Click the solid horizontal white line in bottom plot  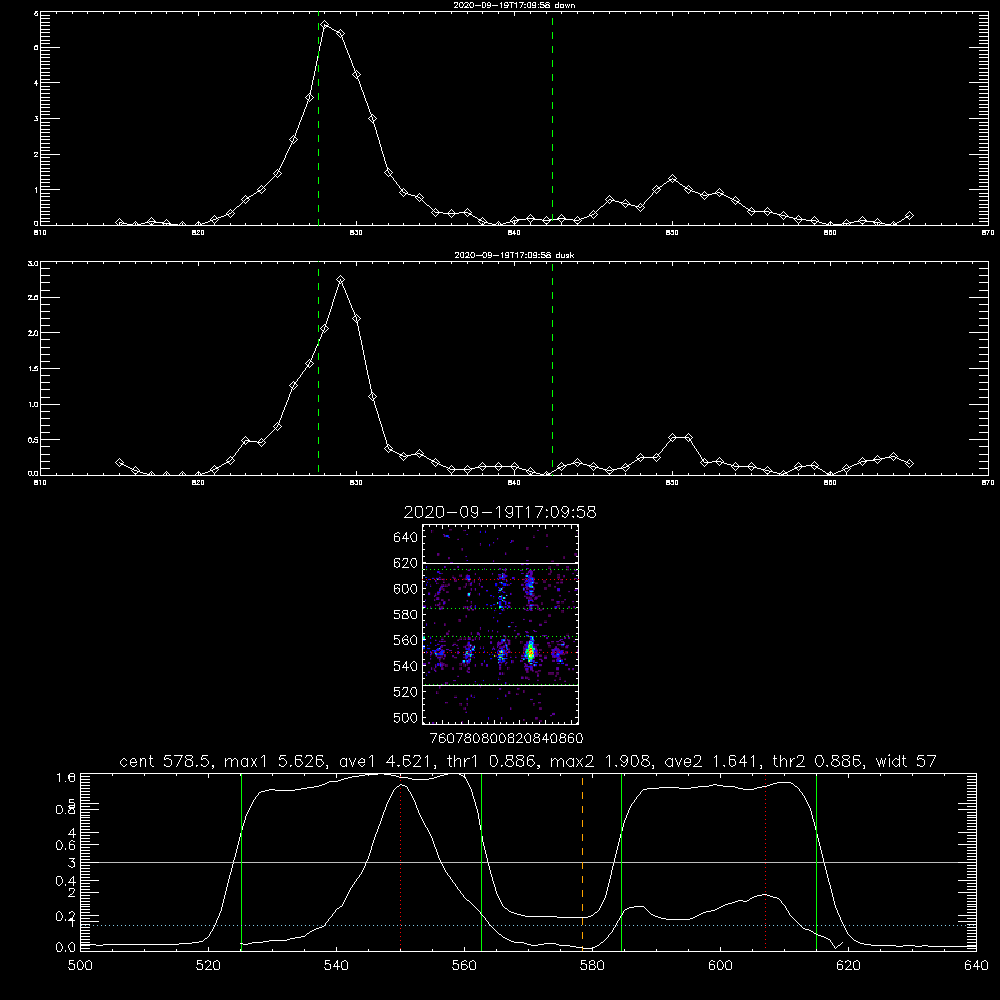528,862
